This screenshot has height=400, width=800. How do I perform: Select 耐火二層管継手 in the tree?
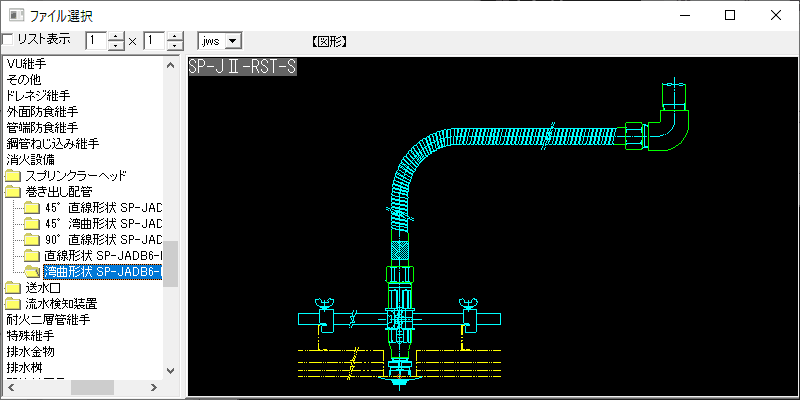click(x=48, y=320)
